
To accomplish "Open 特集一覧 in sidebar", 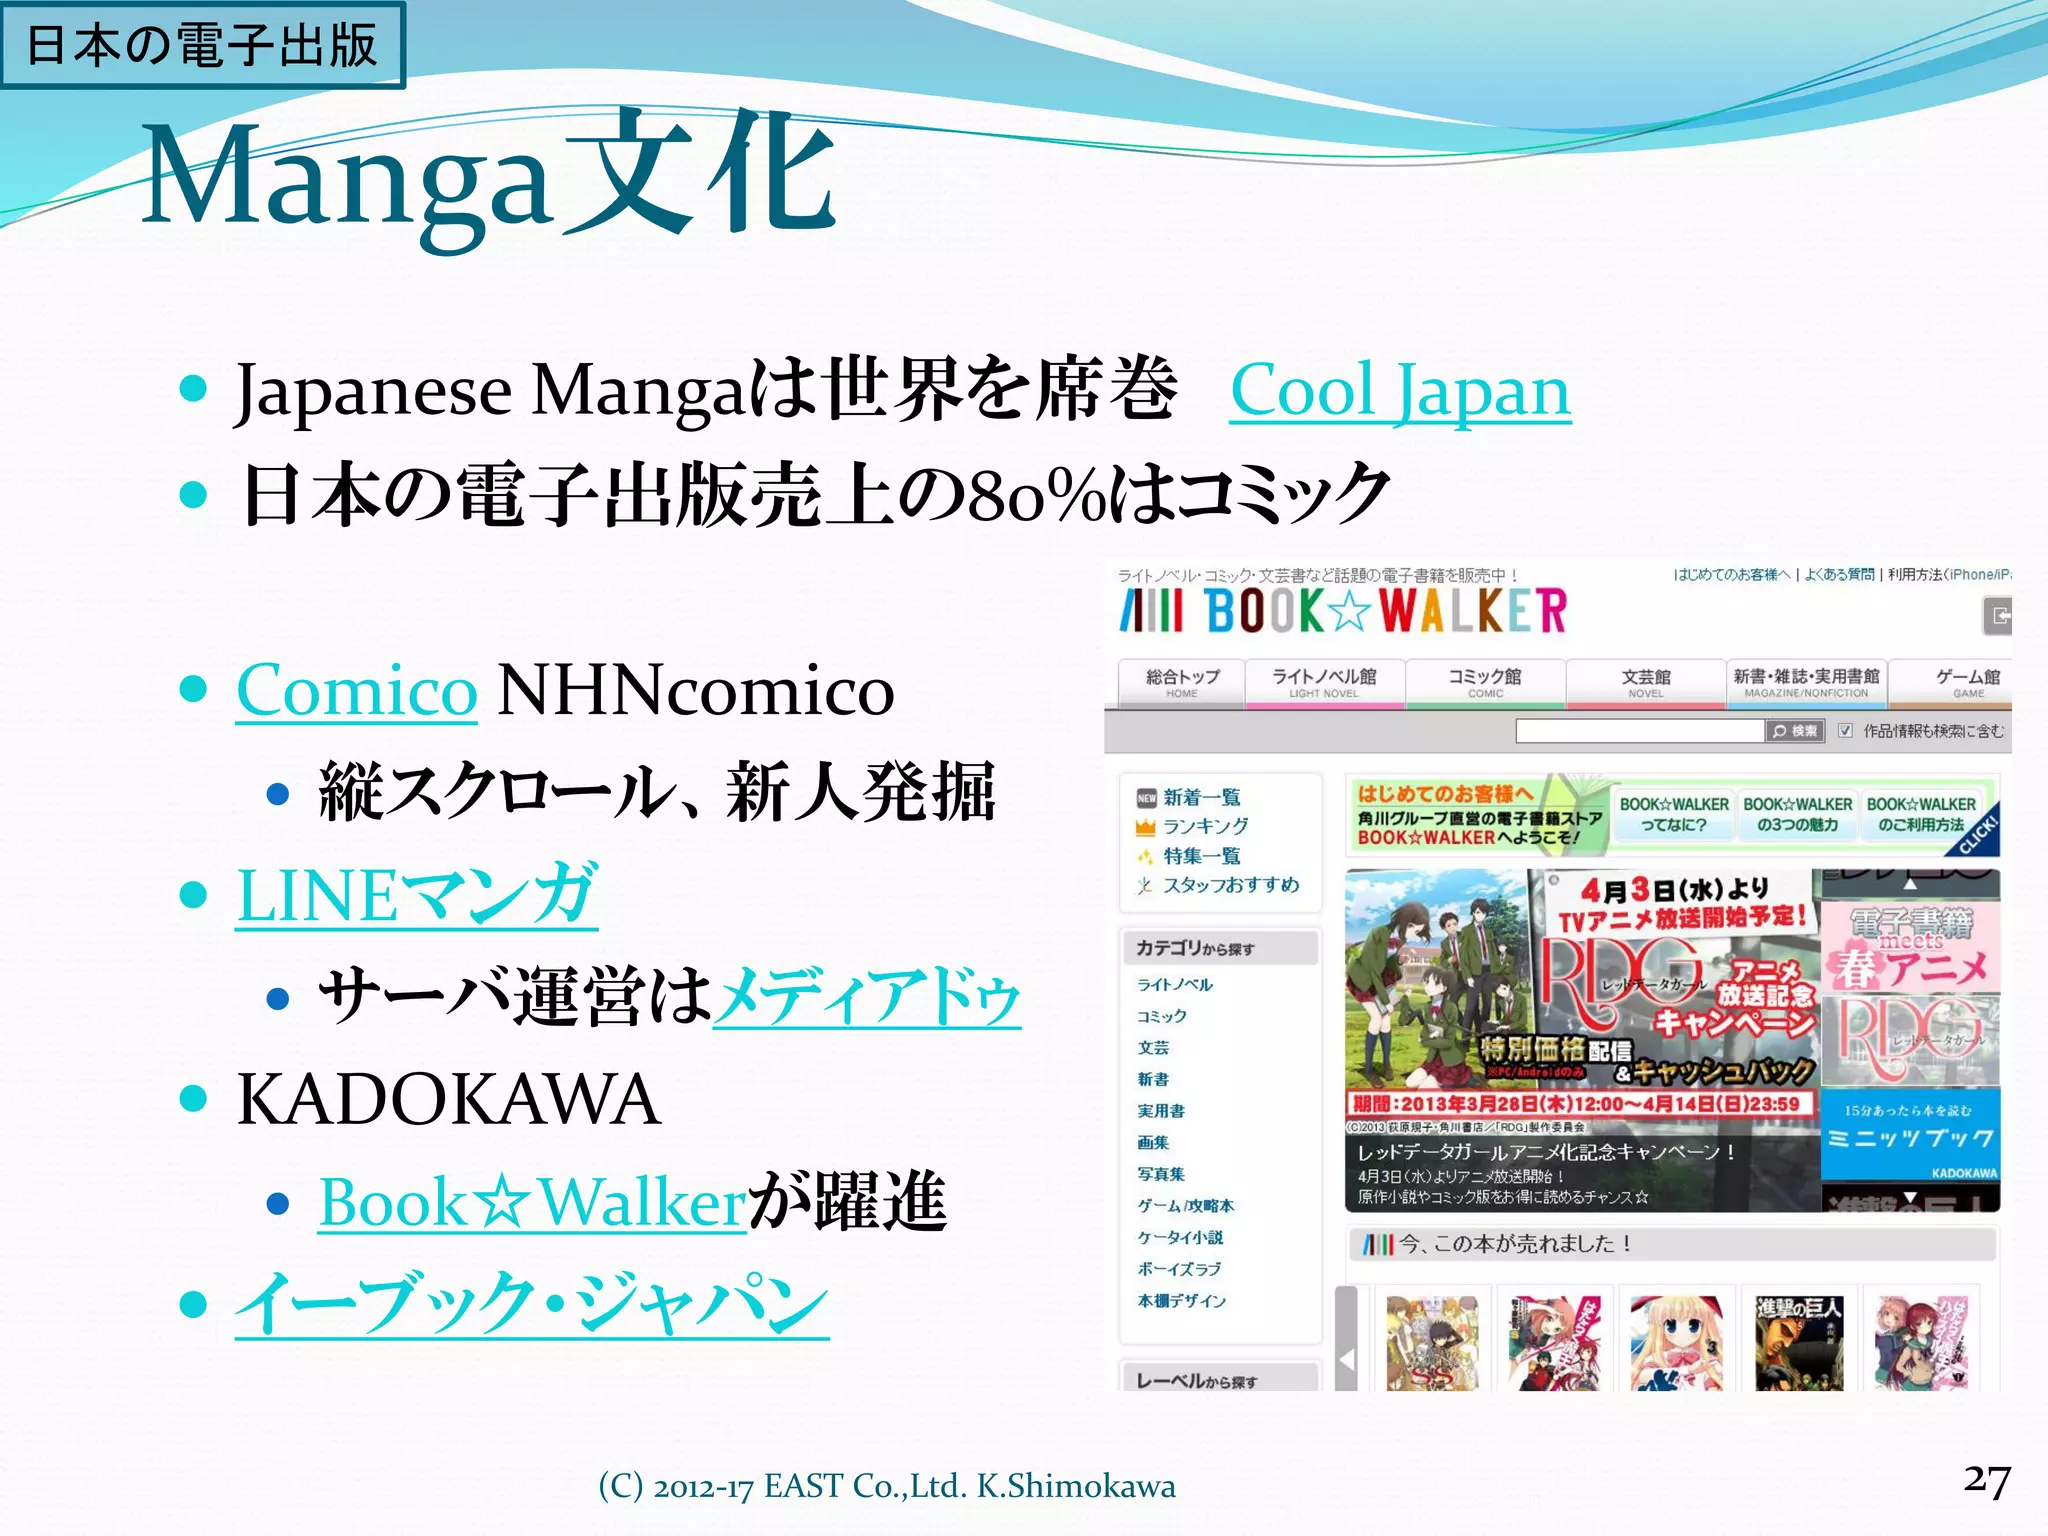I will (x=1202, y=856).
